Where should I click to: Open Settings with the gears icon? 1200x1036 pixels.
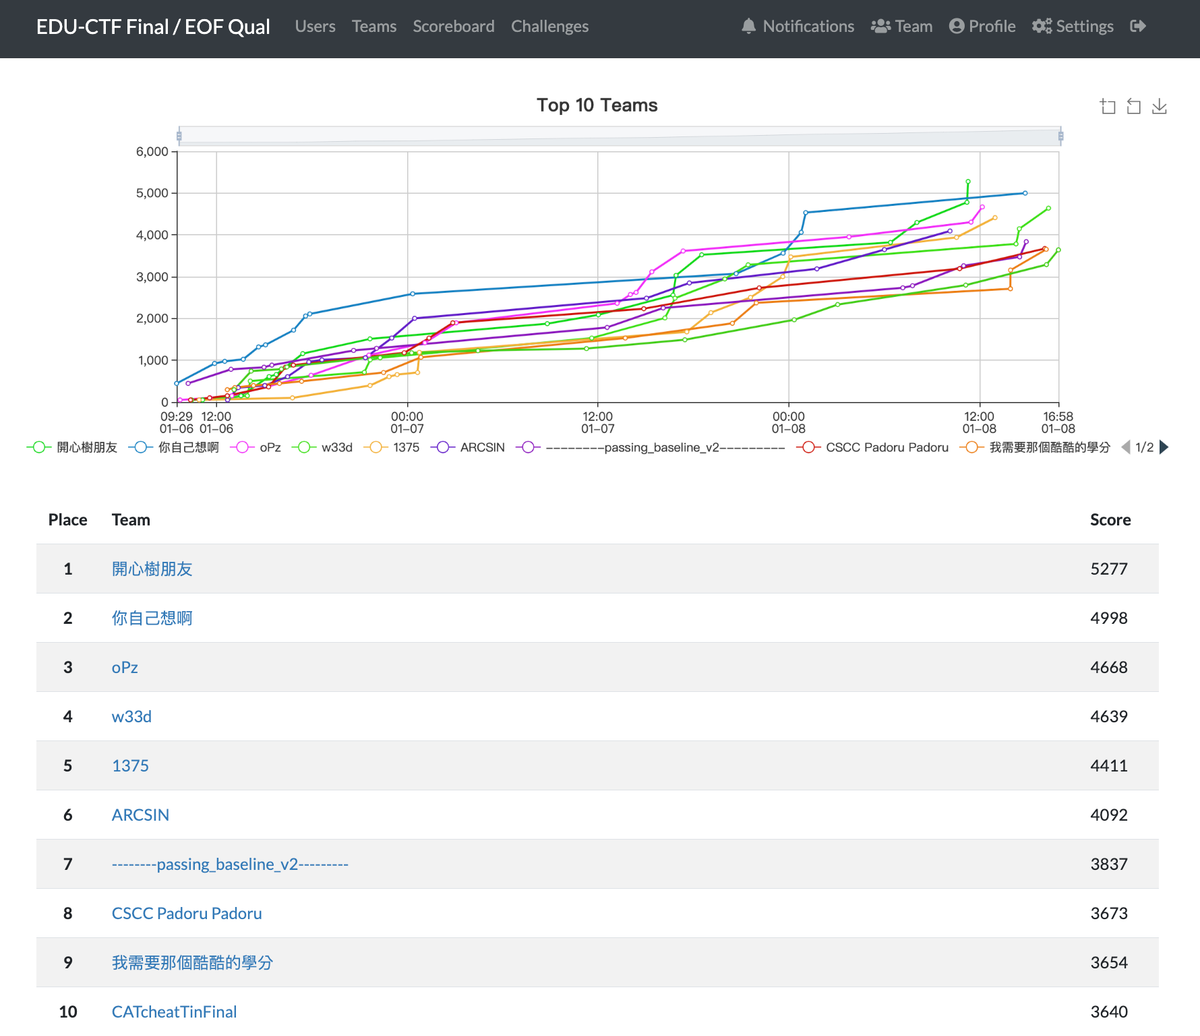(1072, 27)
